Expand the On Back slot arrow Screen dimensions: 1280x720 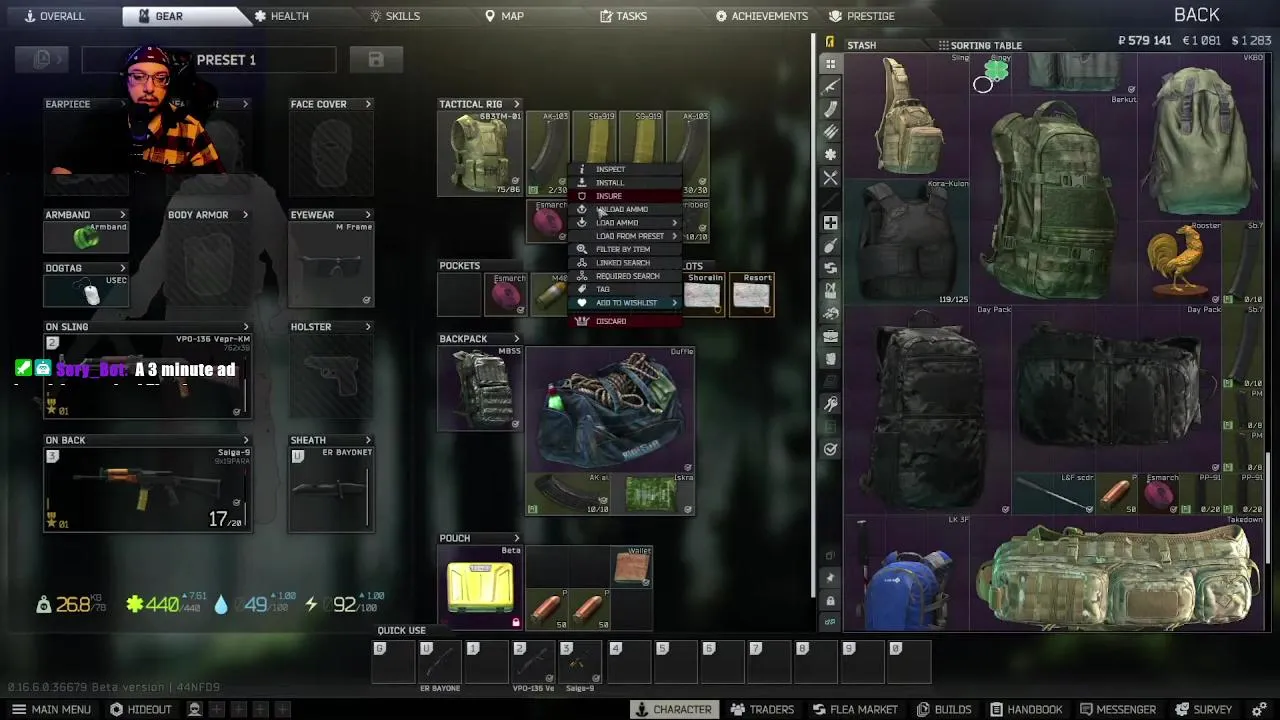click(x=246, y=440)
